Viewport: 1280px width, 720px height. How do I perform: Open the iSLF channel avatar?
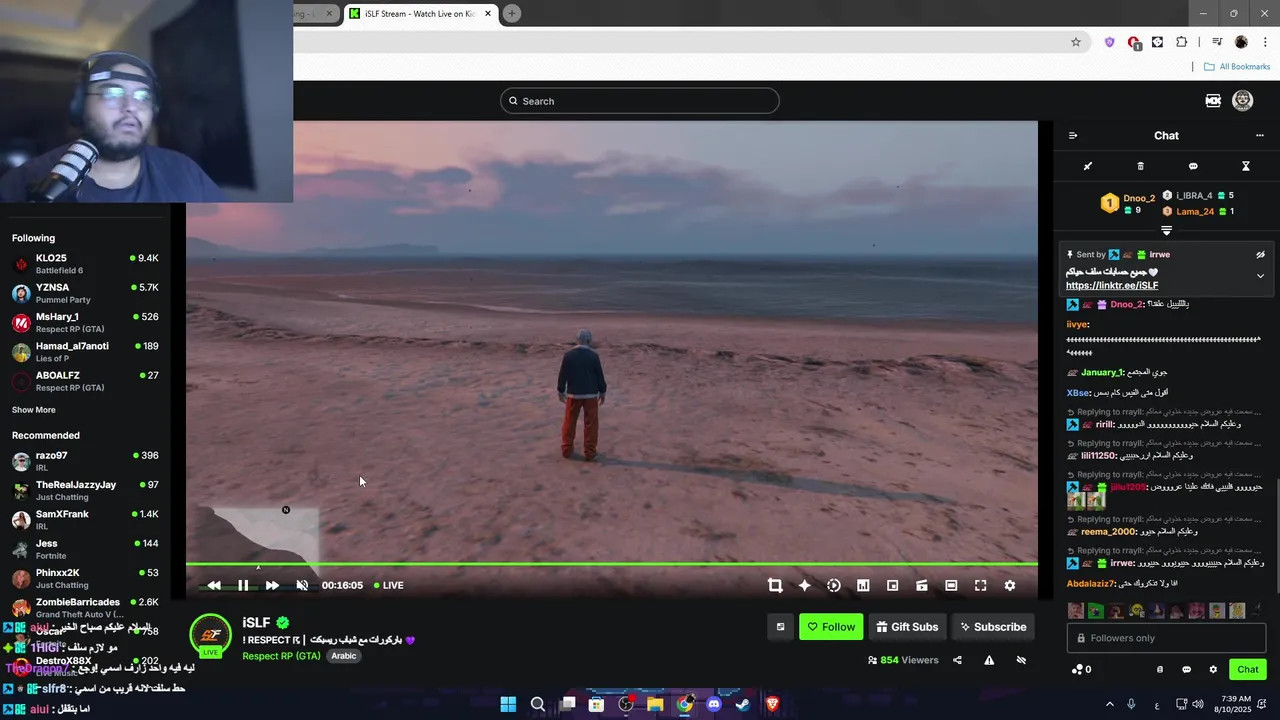(x=211, y=635)
